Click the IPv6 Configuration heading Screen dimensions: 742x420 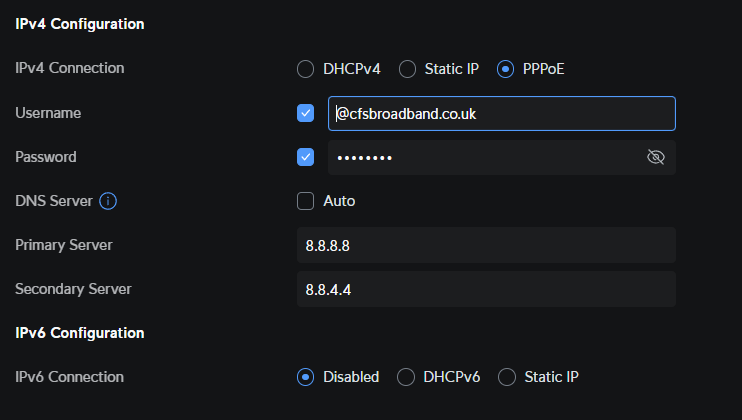point(79,332)
